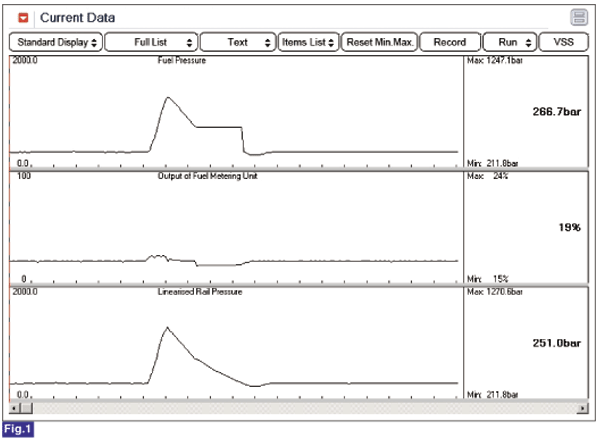Click the horizontal scrollbar thumb
This screenshot has height=440, width=600.
[26, 408]
